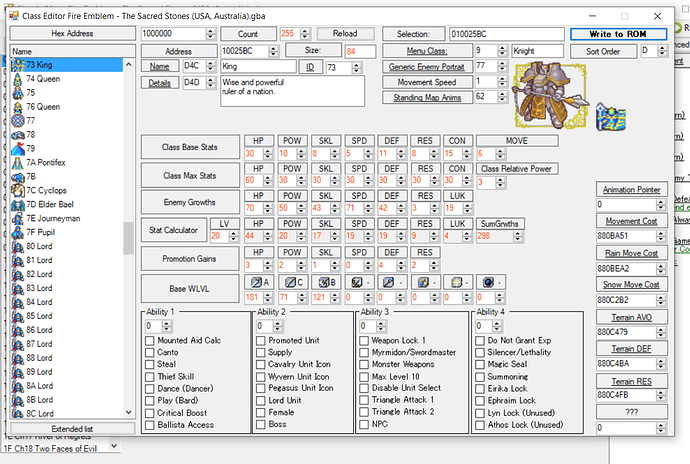Adjust the Sort Order D spinner
Image resolution: width=690 pixels, height=464 pixels.
tap(662, 51)
